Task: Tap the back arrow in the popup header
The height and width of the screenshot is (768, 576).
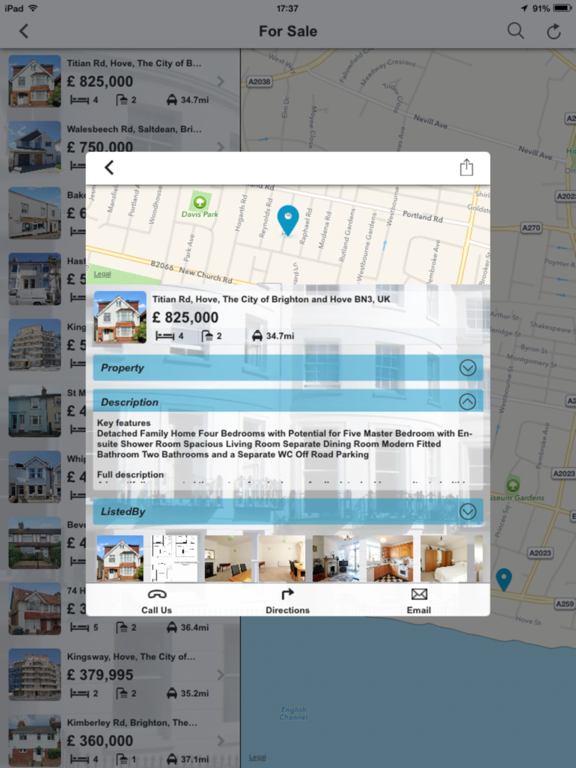Action: point(109,168)
